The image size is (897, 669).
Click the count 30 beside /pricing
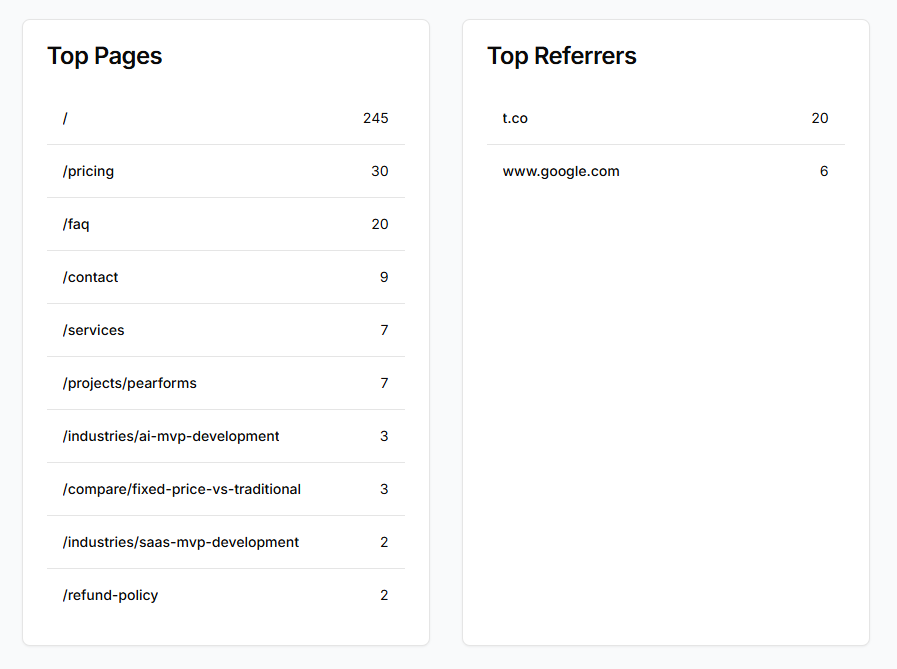[x=379, y=171]
